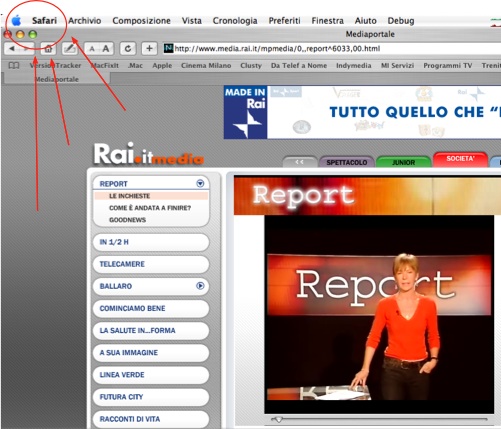The width and height of the screenshot is (501, 429).
Task: Open the Da Telef a Nome bookmark
Action: (x=299, y=65)
